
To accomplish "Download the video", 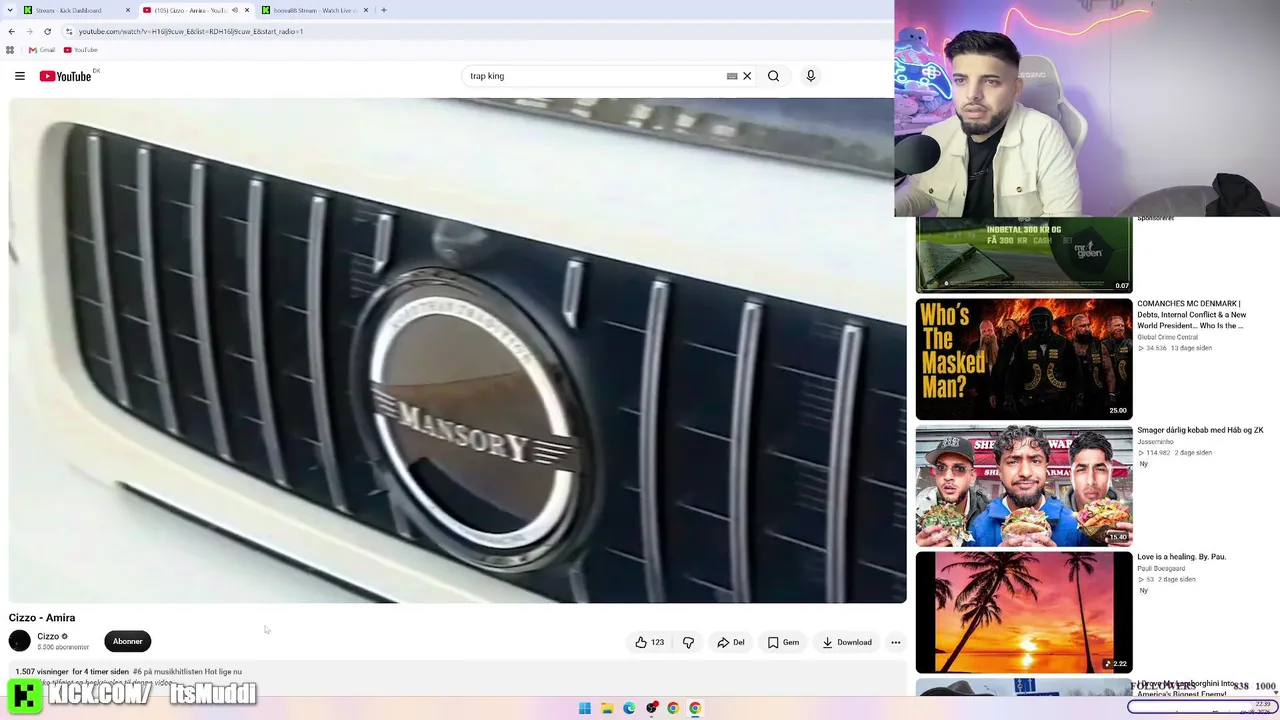I will tap(847, 642).
